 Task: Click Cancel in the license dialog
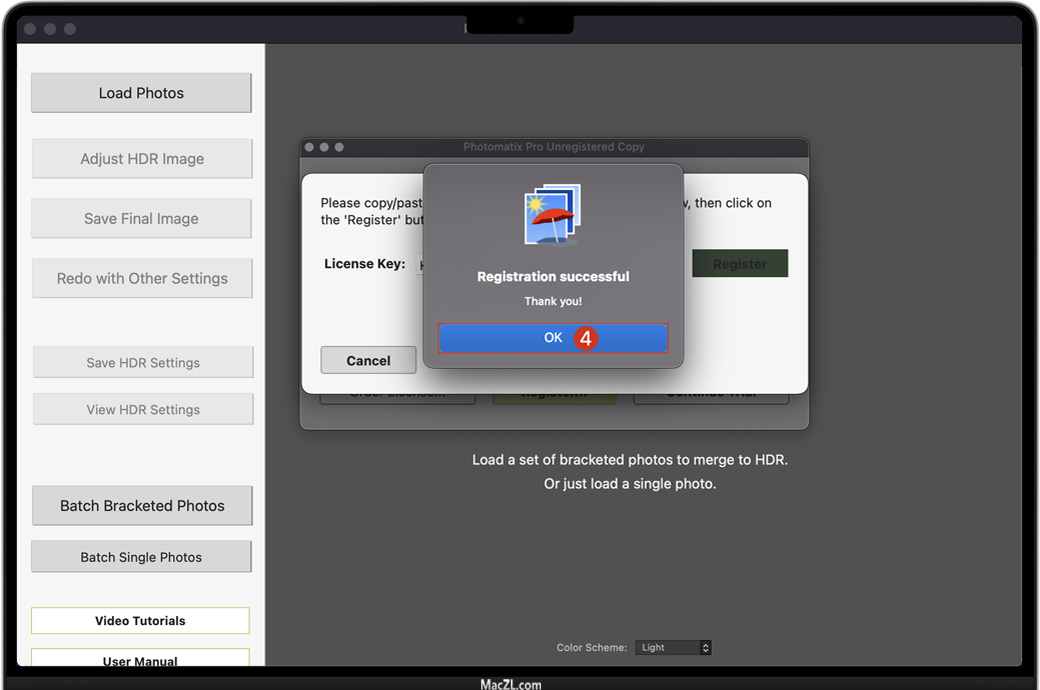pos(368,360)
